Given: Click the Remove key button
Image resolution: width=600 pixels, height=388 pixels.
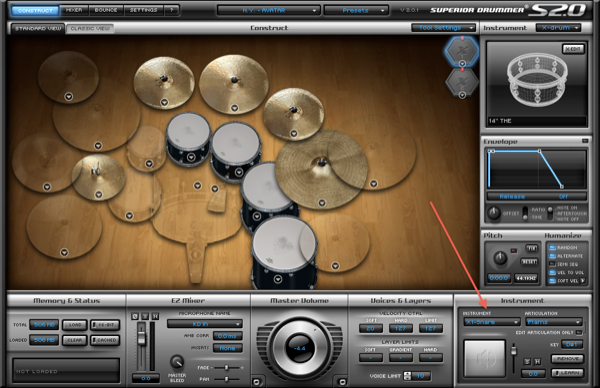Looking at the screenshot, I should click(x=567, y=359).
